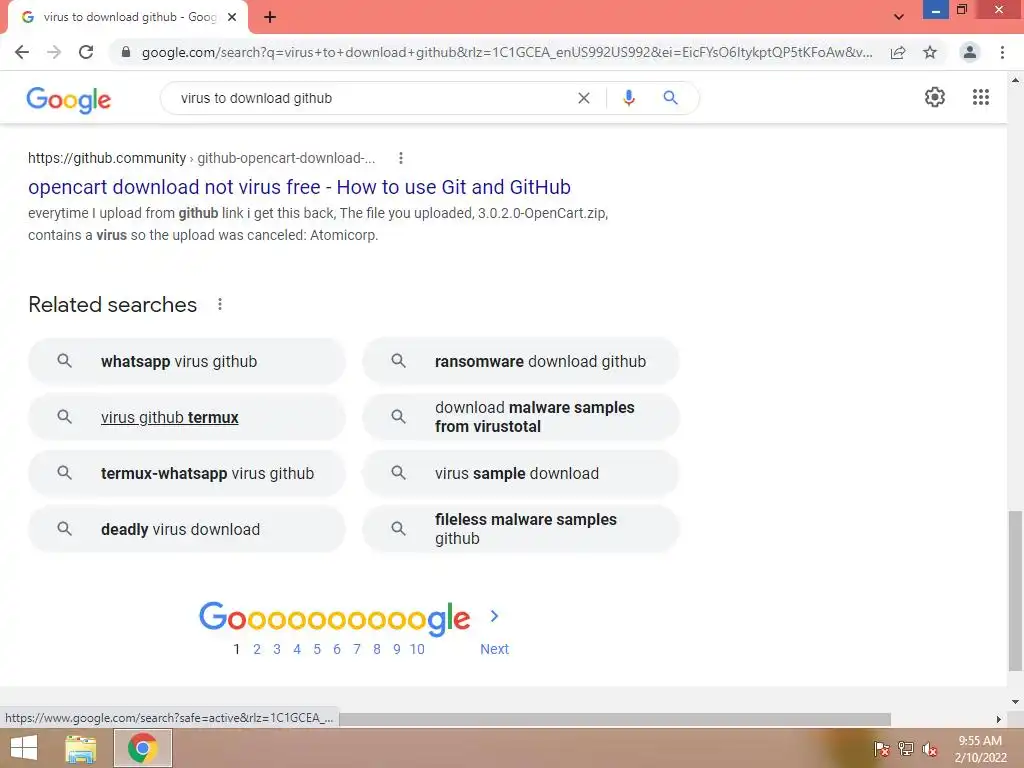Reload the Google search page
Image resolution: width=1024 pixels, height=768 pixels.
tap(86, 52)
